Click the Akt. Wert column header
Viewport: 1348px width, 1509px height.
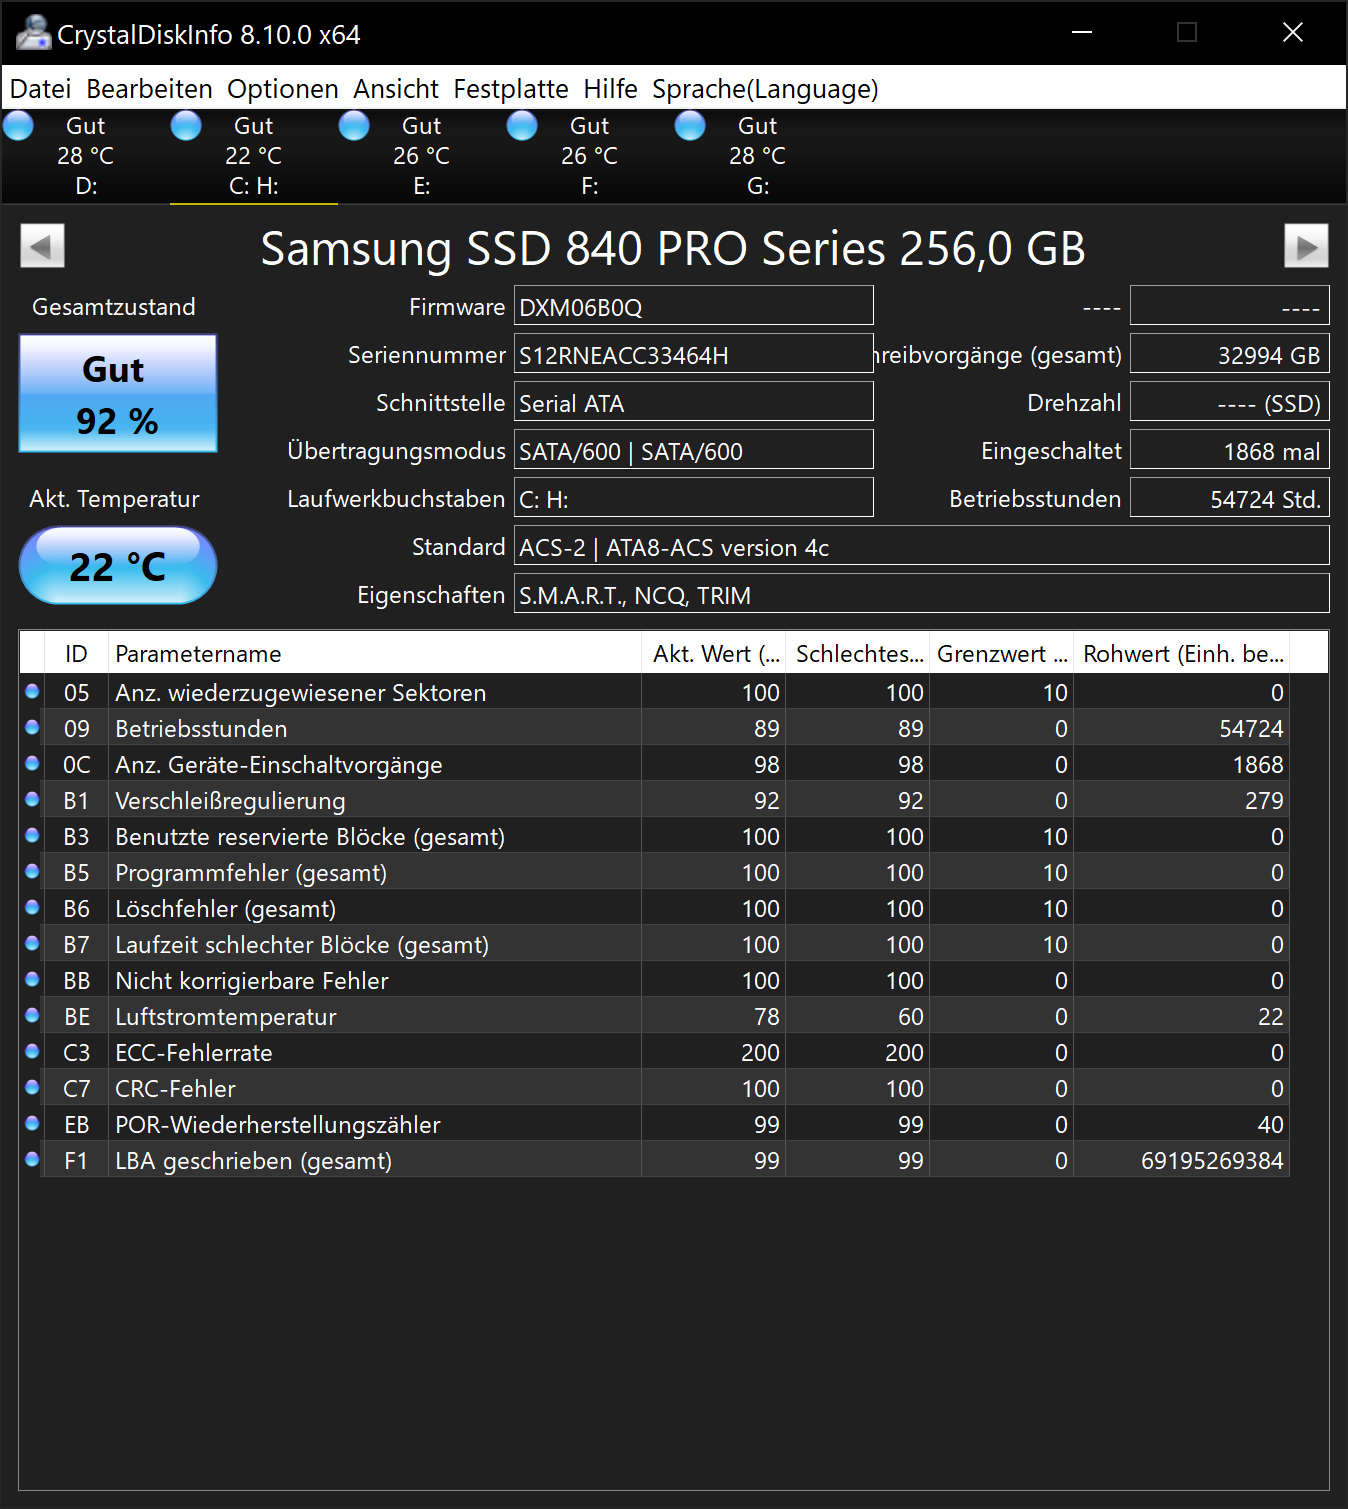click(x=714, y=653)
